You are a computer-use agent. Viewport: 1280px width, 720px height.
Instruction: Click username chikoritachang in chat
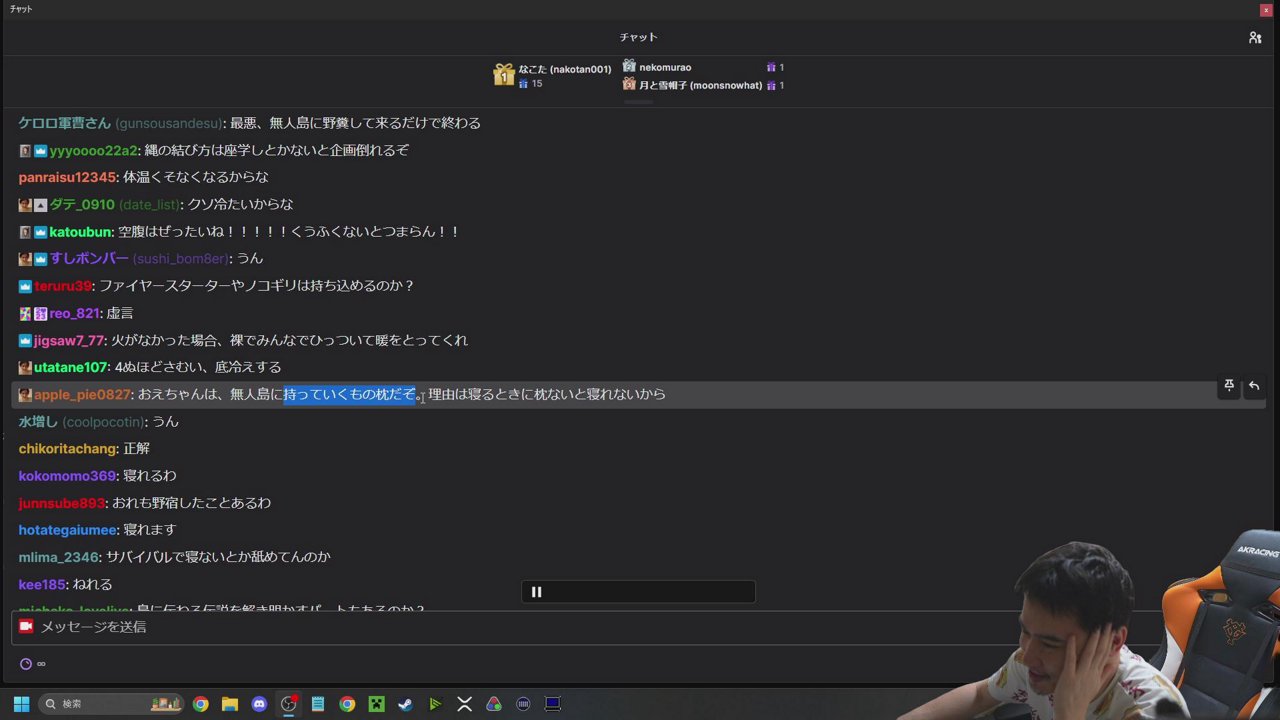pos(68,449)
